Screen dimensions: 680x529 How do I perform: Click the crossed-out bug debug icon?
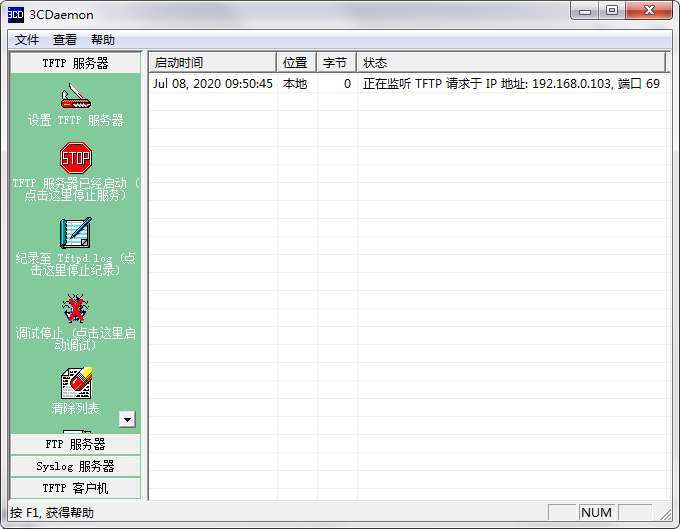75,308
